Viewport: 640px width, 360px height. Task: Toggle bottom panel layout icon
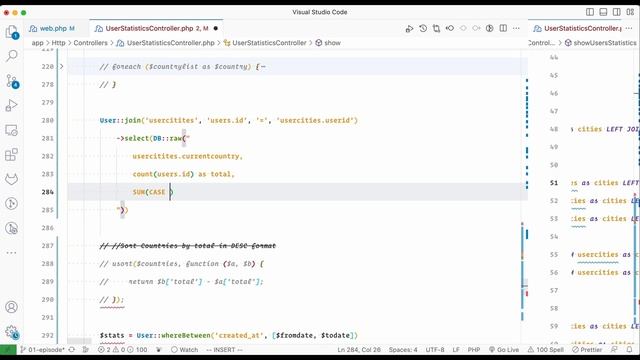pyautogui.click(x=603, y=12)
